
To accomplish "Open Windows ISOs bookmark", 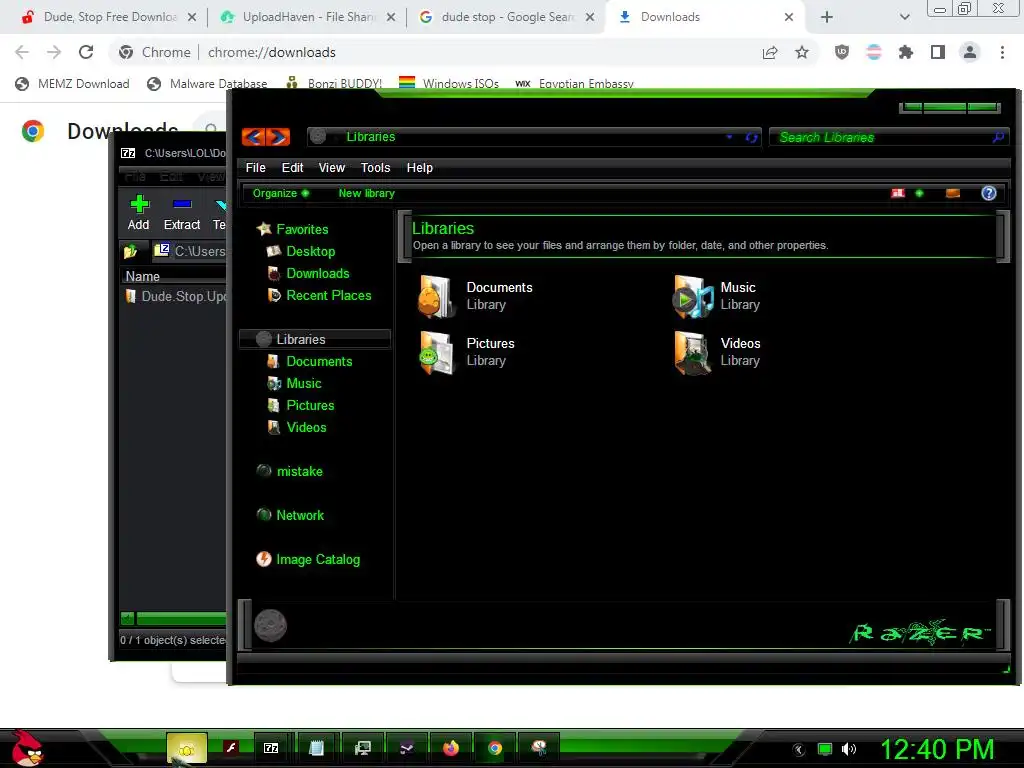I will pos(449,84).
